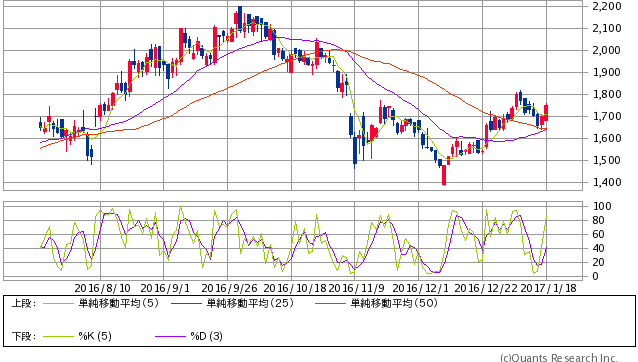
Task: Click the (c)Quants Research Inc. copyright text
Action: (559, 358)
